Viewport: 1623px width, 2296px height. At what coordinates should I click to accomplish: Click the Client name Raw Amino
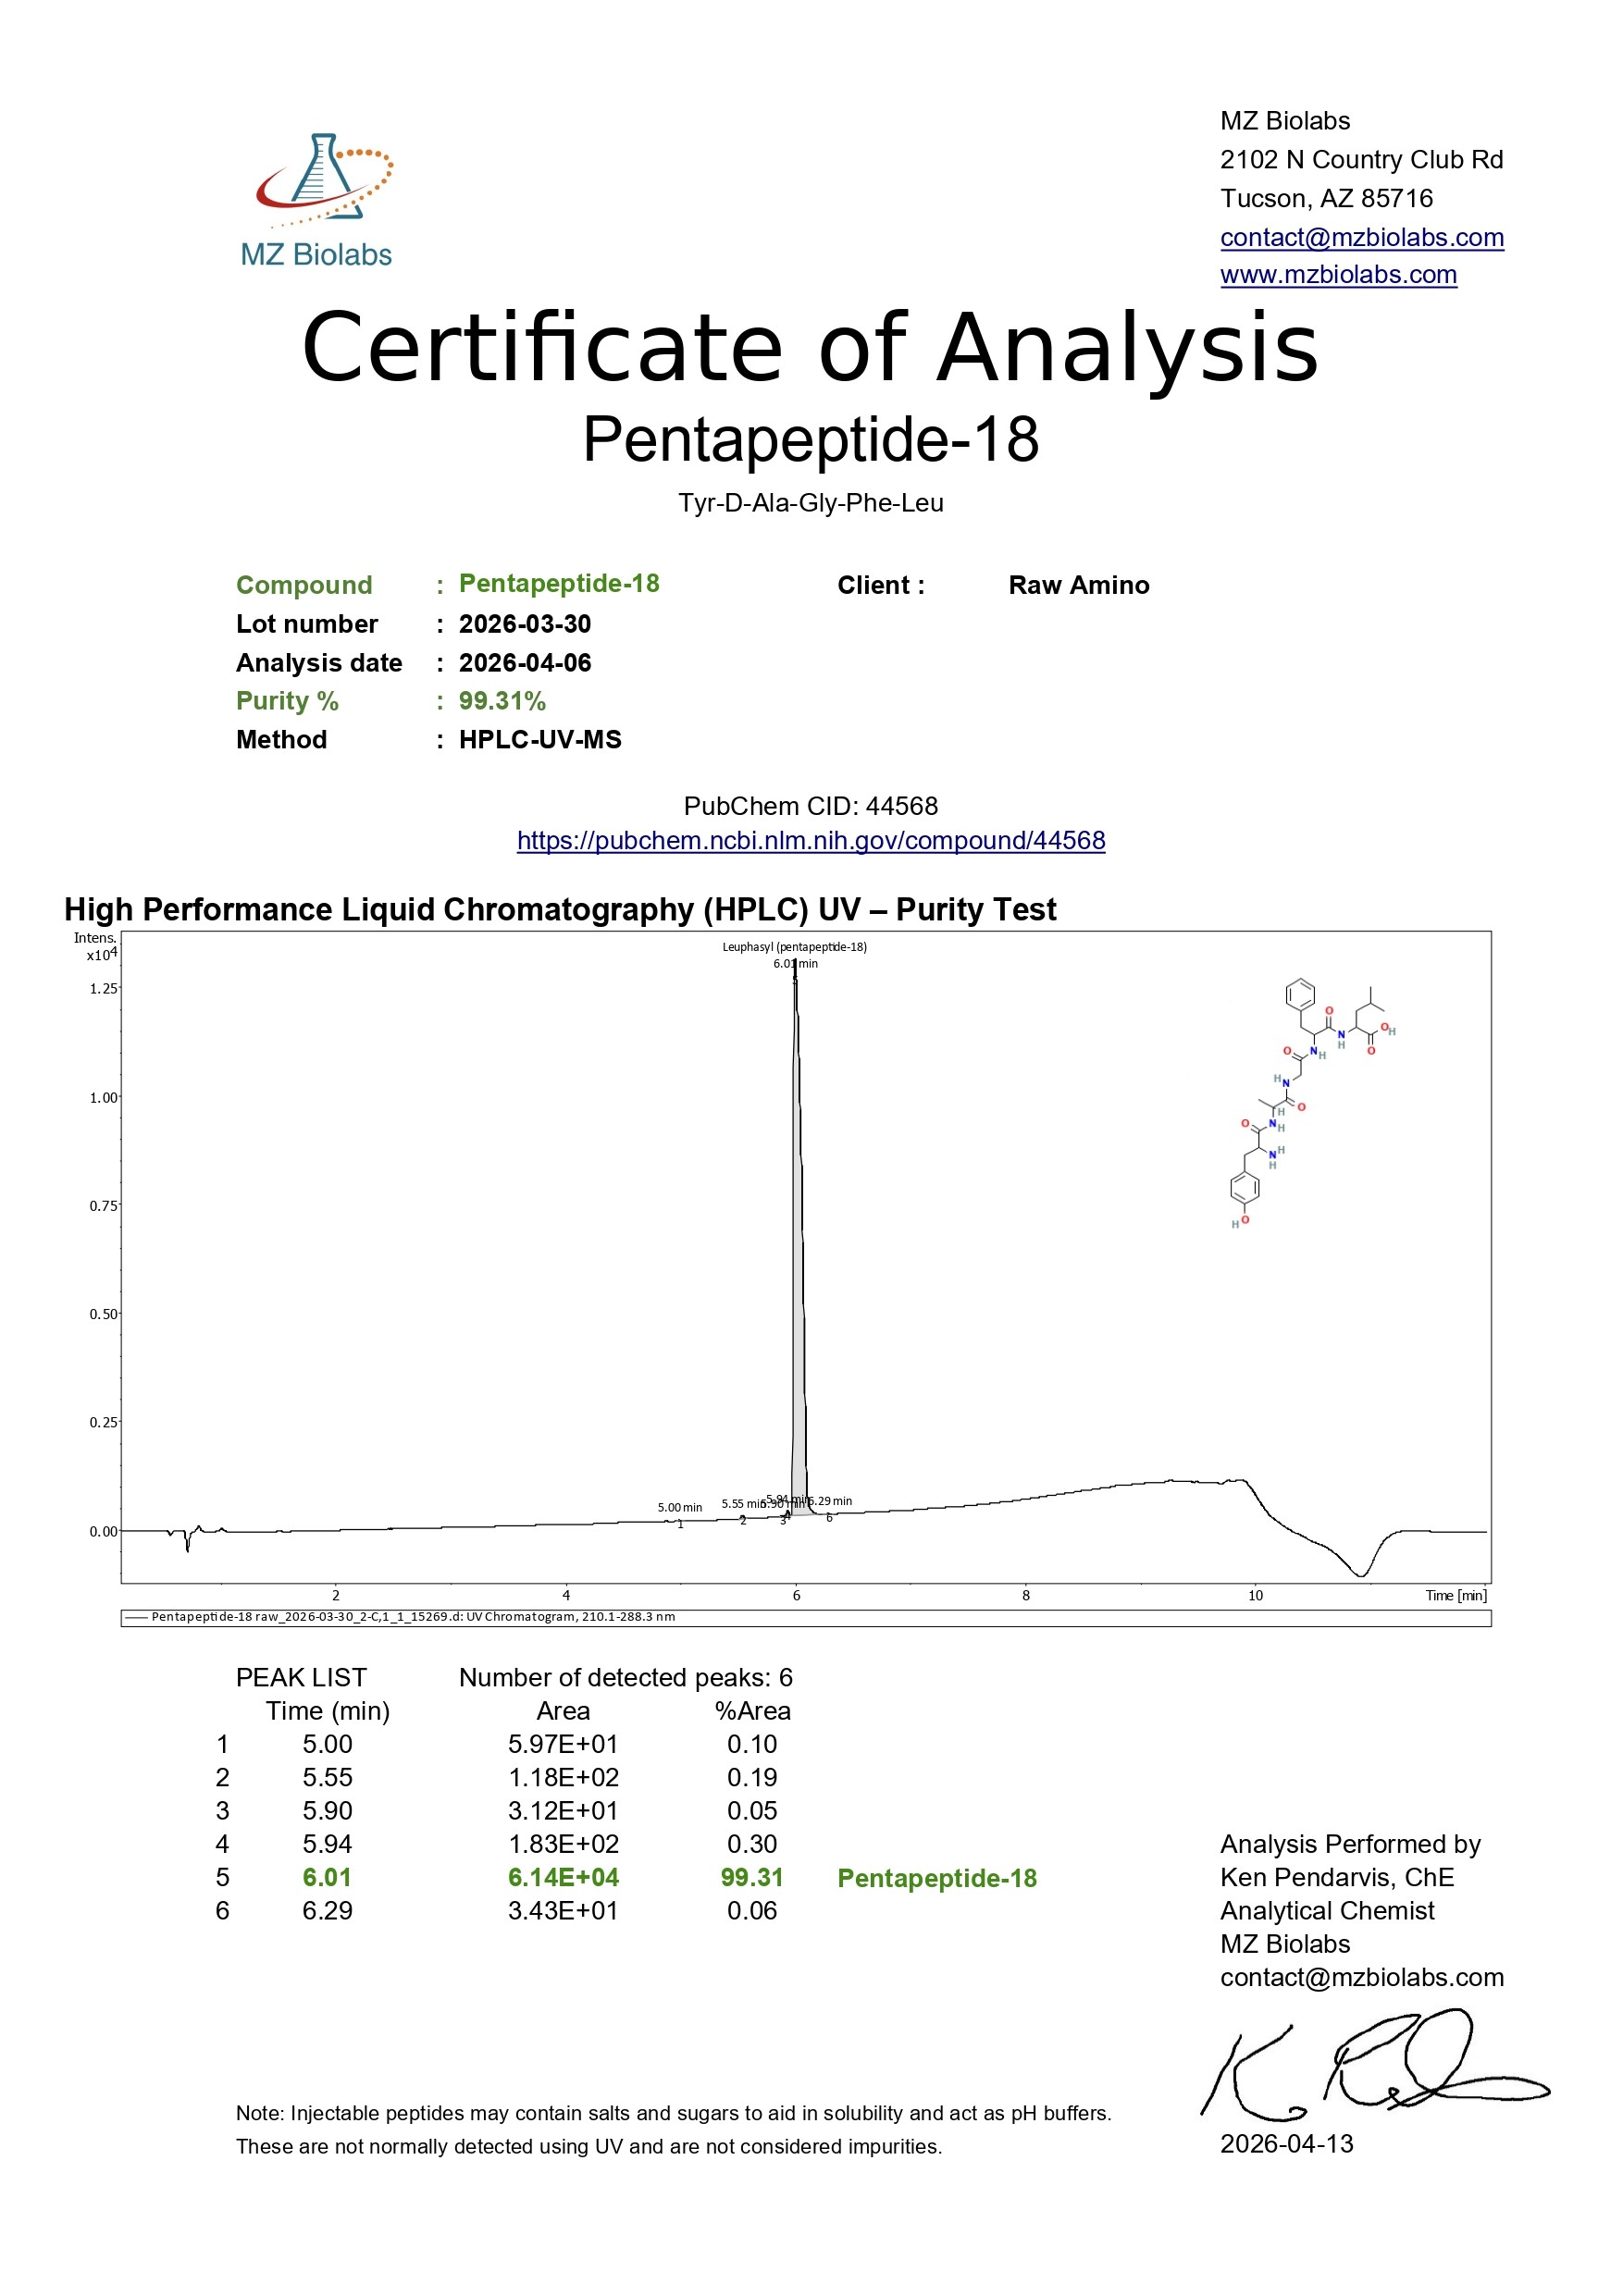point(1079,585)
